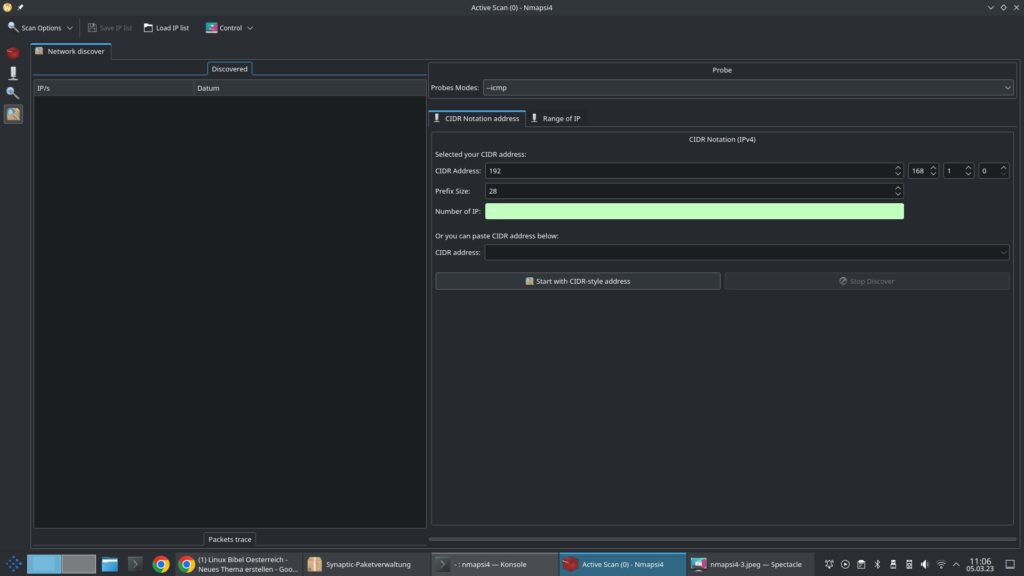Select the Packets trace tab

tap(229, 539)
